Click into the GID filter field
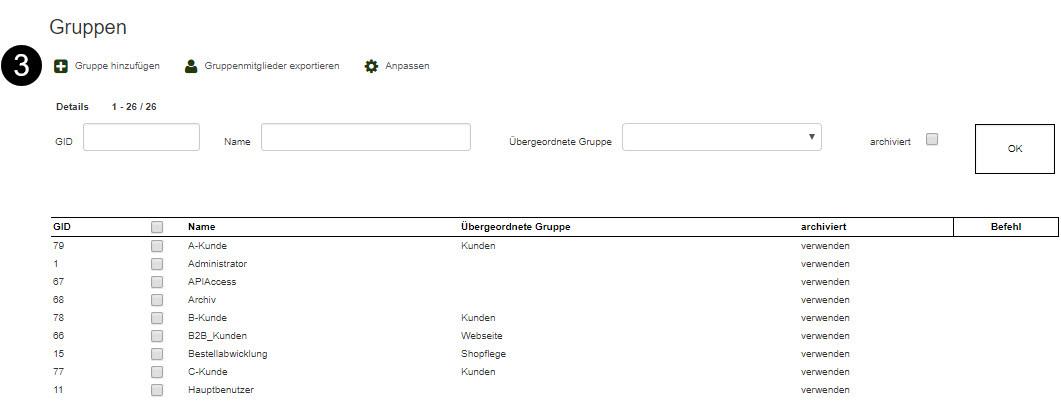Screen dimensions: 1061x419 (142, 137)
